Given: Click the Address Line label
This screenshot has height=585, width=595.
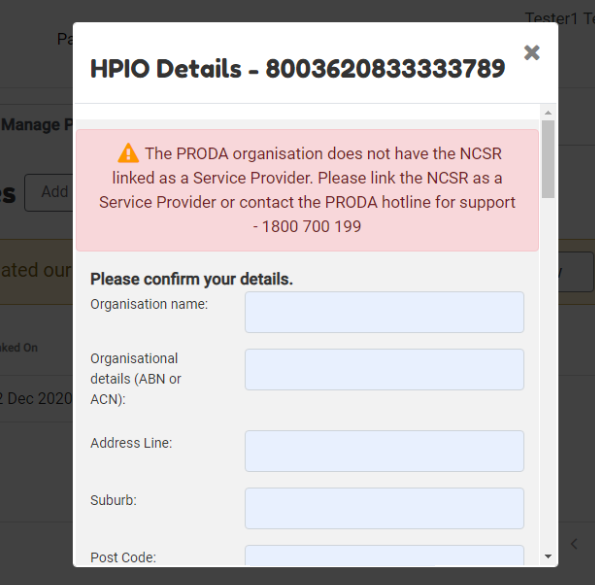Looking at the screenshot, I should pyautogui.click(x=131, y=443).
